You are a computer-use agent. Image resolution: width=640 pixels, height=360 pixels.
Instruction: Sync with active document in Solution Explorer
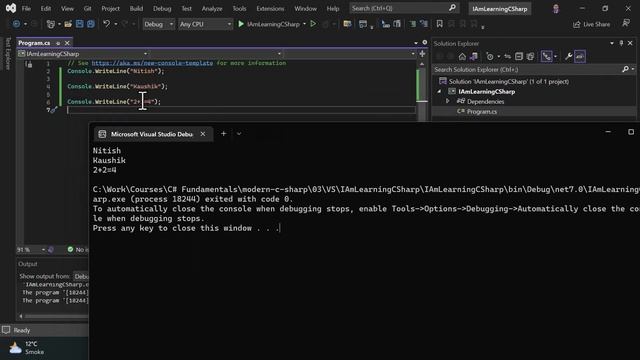tap(507, 57)
